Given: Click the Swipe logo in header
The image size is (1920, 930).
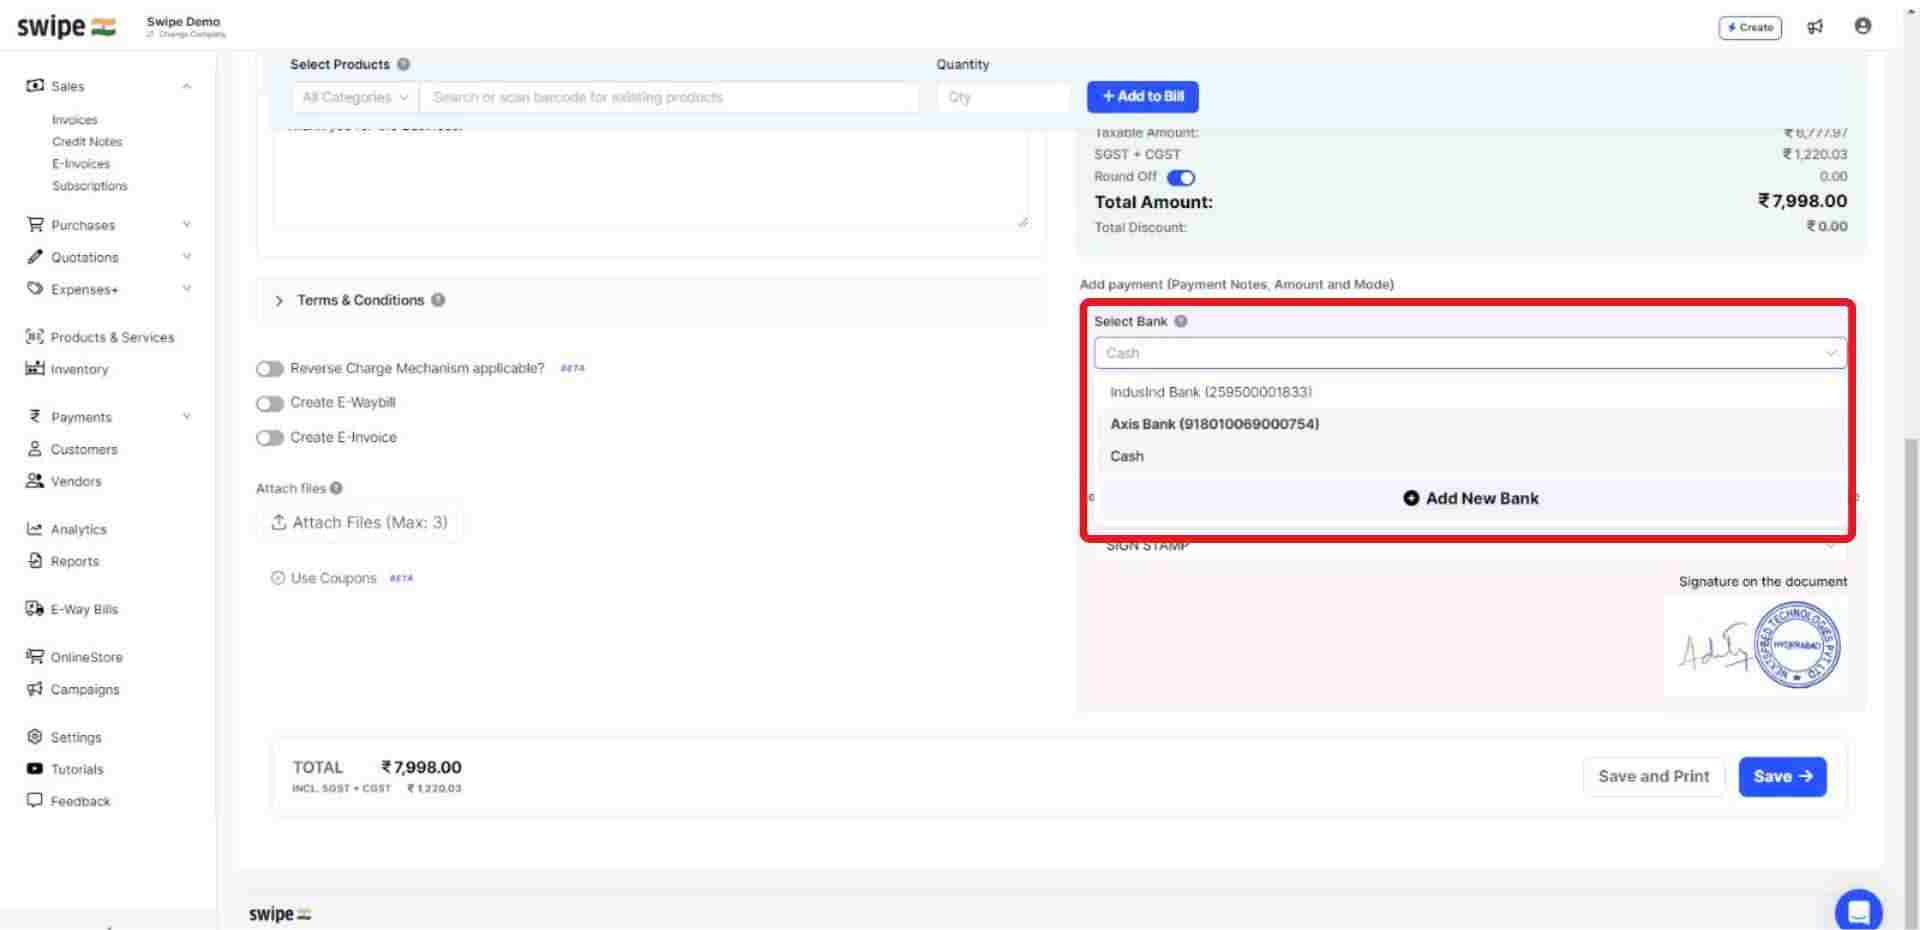Looking at the screenshot, I should point(66,27).
